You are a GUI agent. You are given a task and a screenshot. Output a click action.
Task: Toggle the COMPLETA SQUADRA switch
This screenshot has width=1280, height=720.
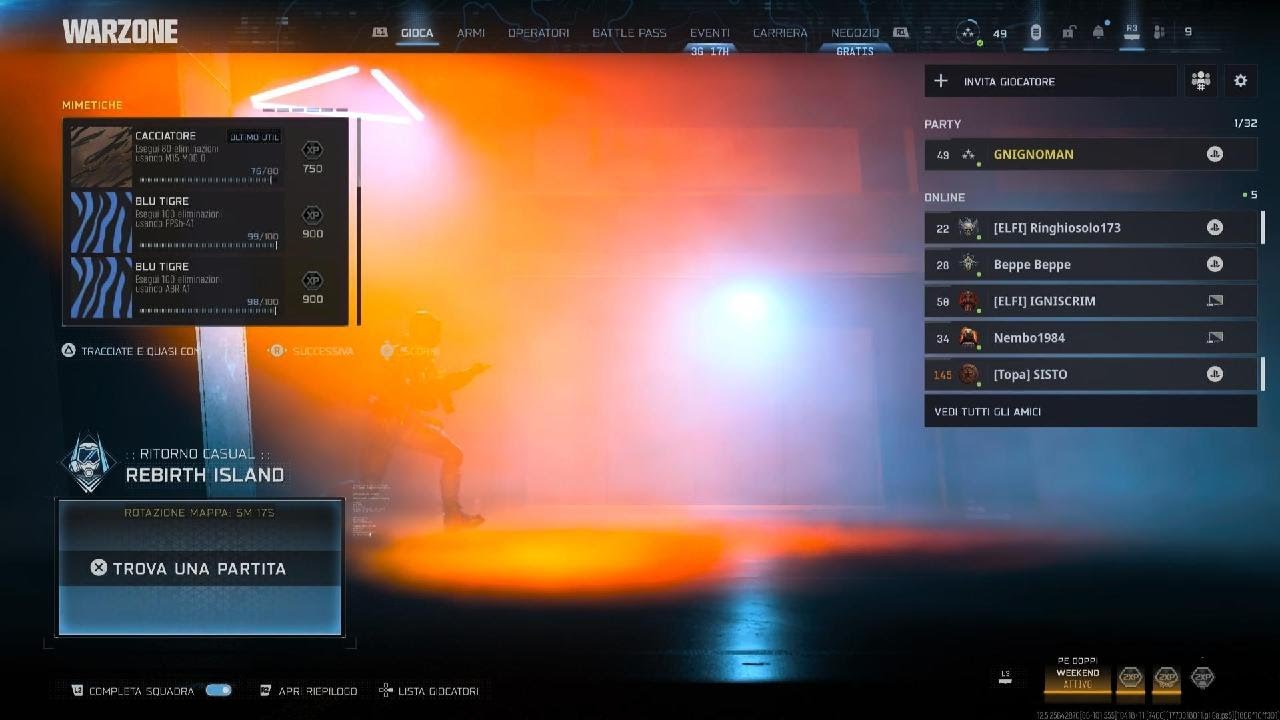click(218, 690)
